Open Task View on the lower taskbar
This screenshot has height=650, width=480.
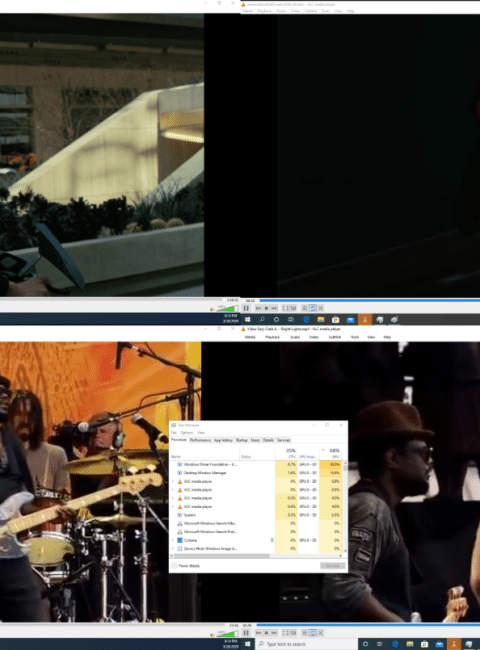click(380, 644)
